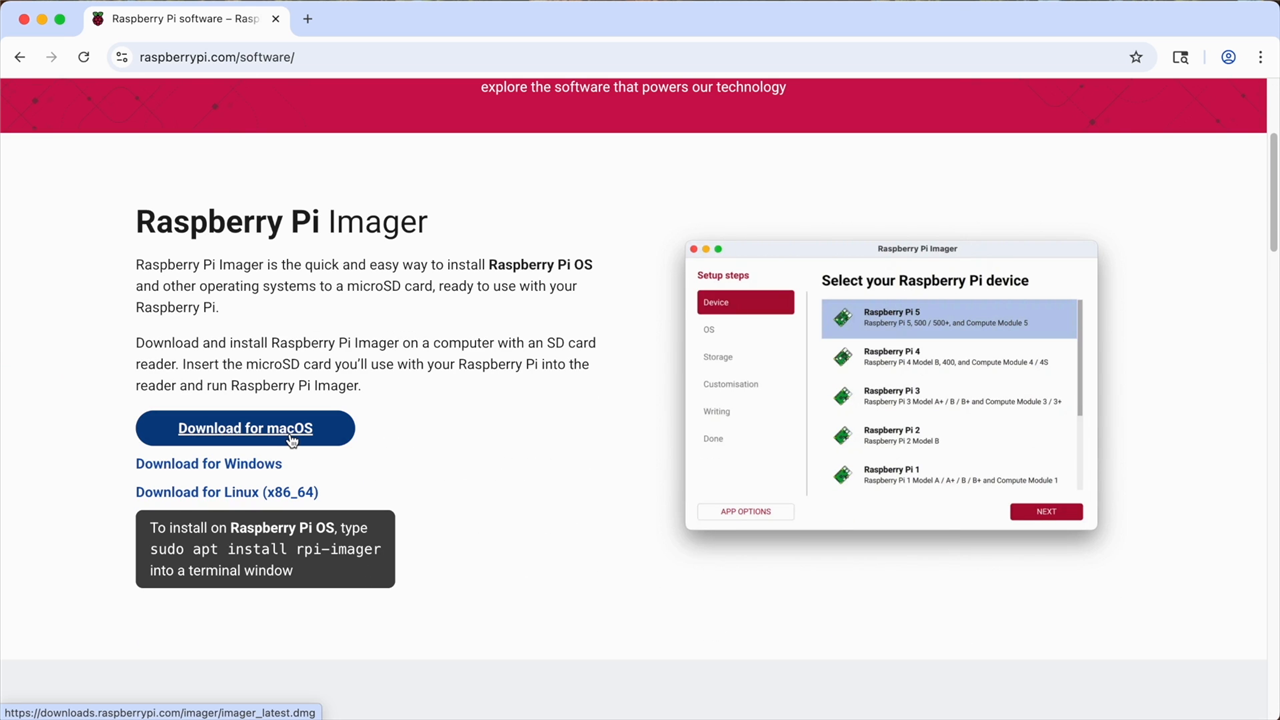Click the yellow minimize window button

coord(42,19)
